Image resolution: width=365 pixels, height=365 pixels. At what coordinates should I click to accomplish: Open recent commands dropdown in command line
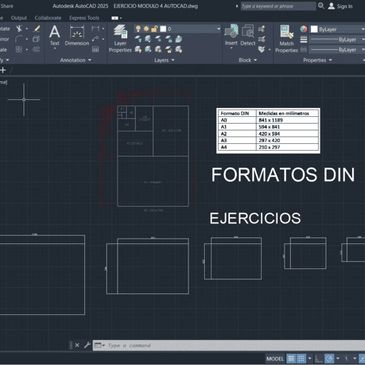tap(99, 345)
